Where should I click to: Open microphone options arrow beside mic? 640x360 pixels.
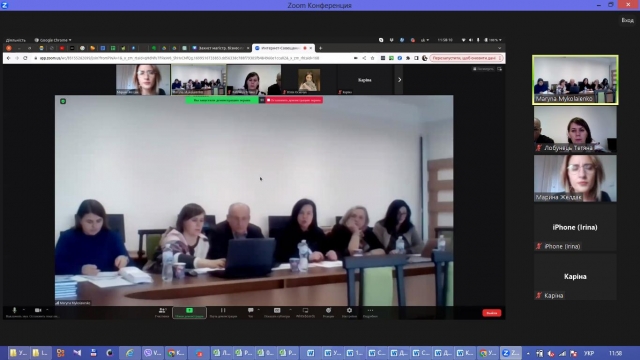[x=24, y=310]
